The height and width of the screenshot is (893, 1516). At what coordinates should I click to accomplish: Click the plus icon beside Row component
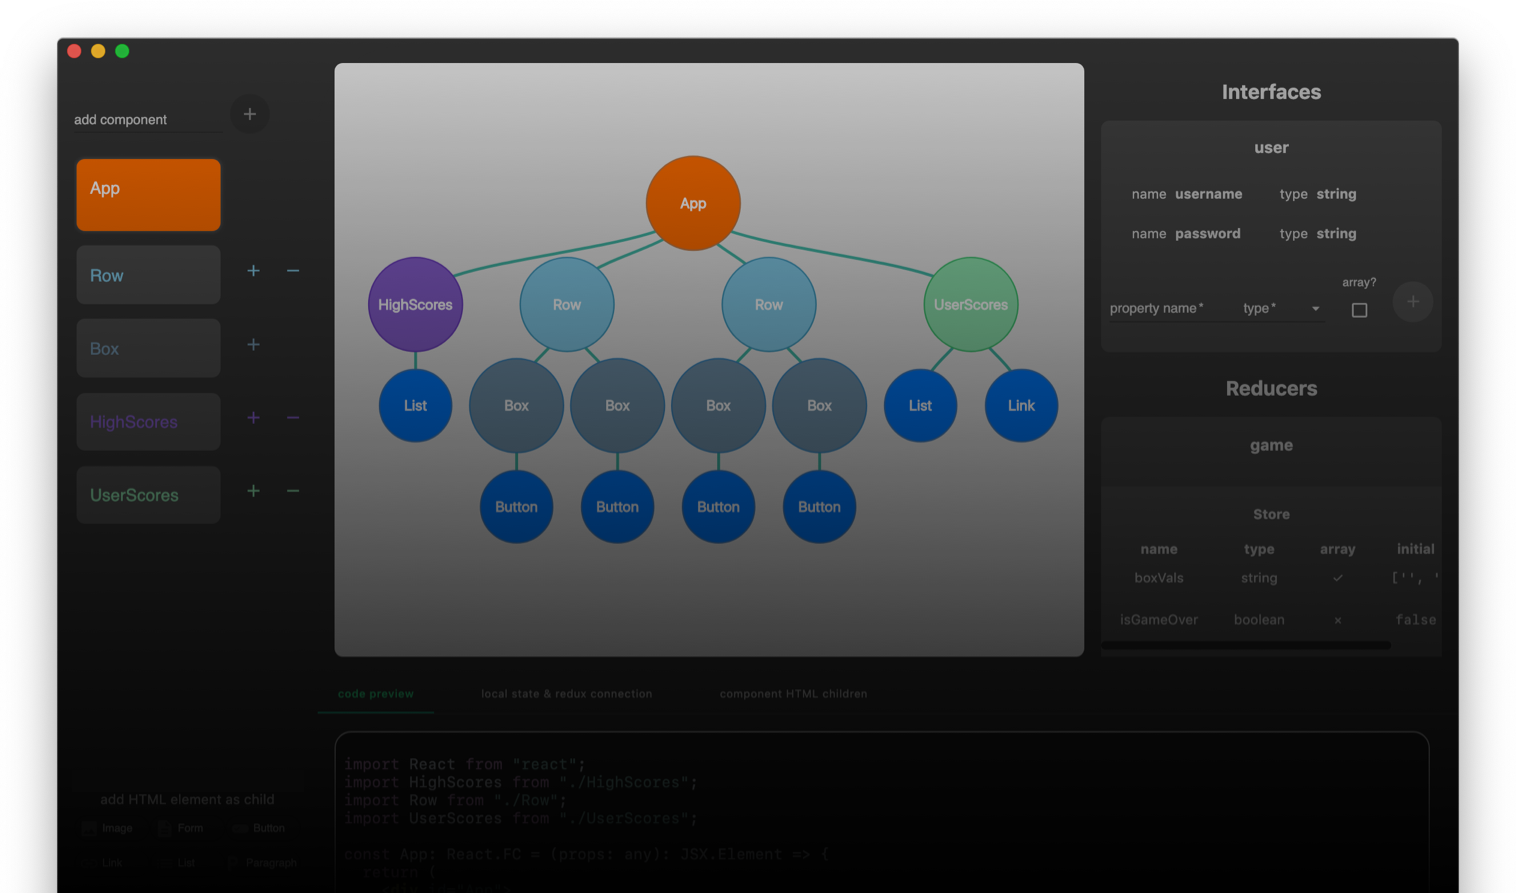coord(254,271)
